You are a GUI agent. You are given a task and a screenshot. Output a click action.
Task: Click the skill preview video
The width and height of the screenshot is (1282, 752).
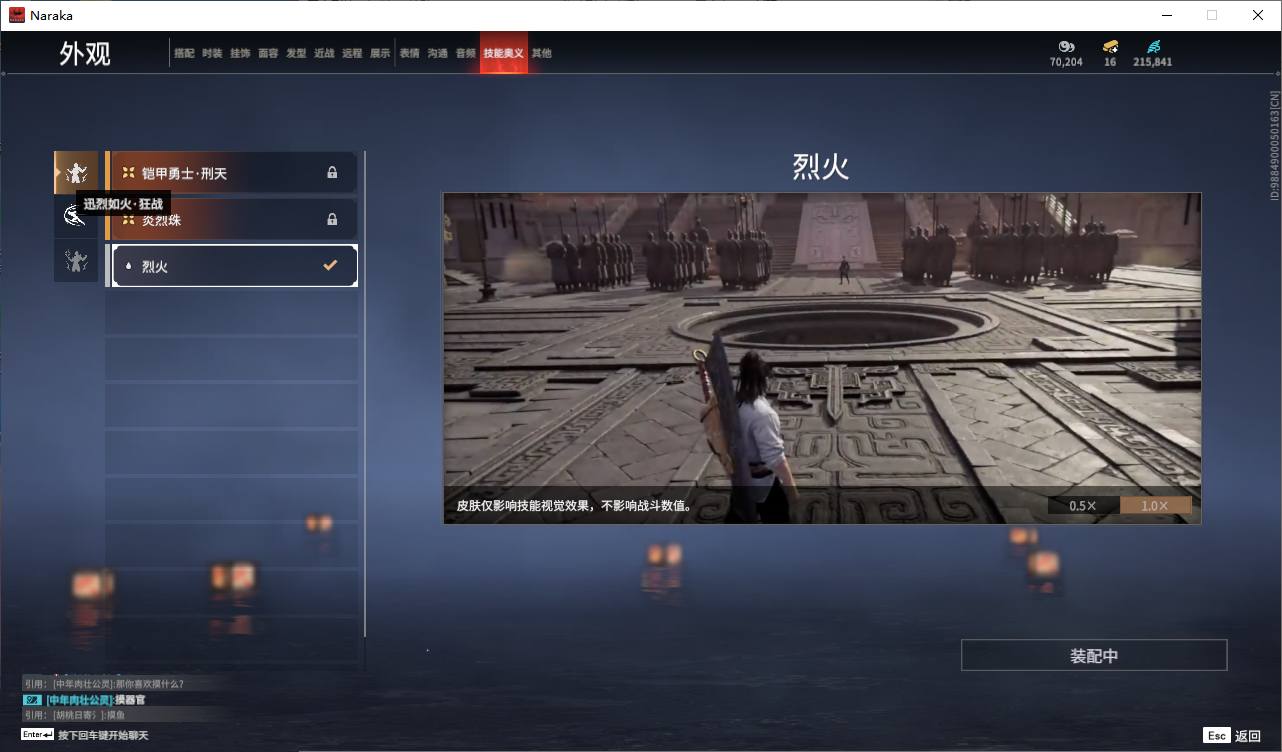coord(822,358)
